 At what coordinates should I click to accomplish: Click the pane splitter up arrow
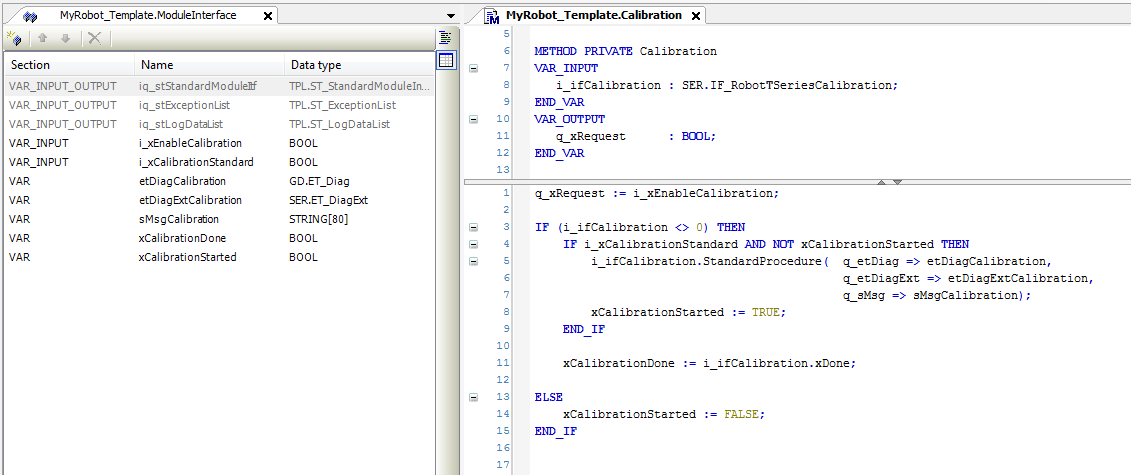pos(882,182)
